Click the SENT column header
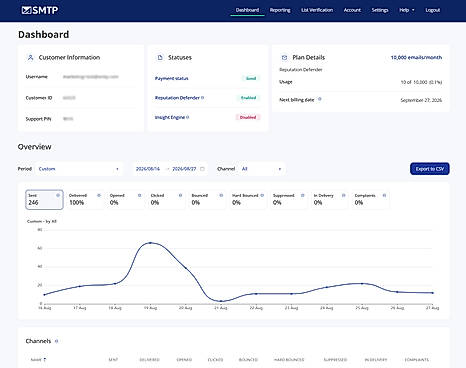Image resolution: width=466 pixels, height=368 pixels. [x=113, y=360]
